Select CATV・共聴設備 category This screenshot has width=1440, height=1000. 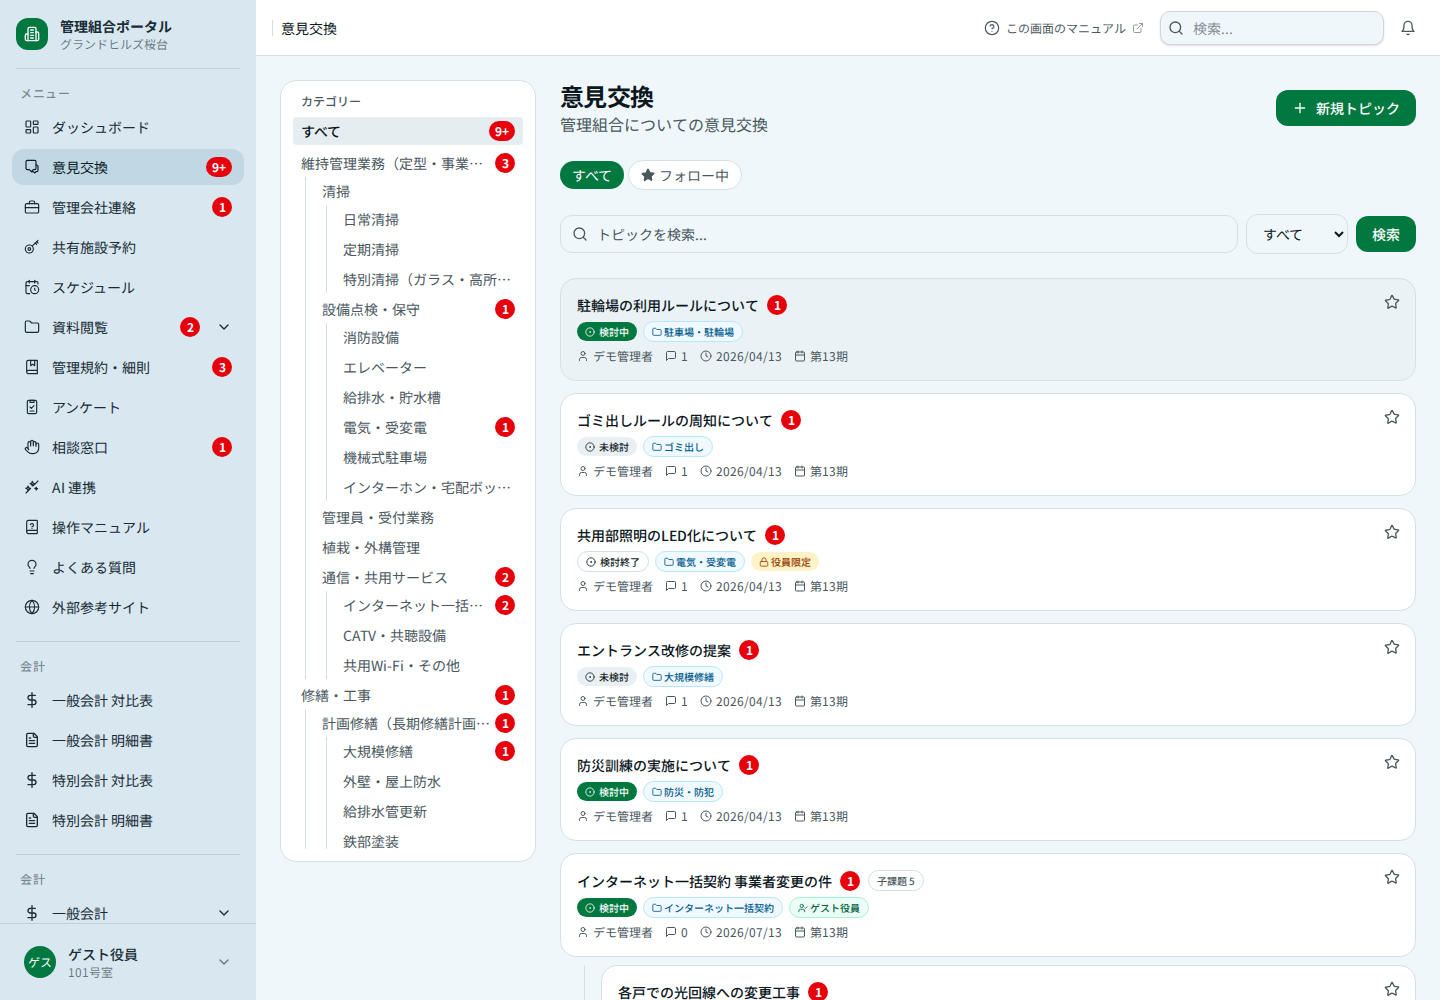429,636
